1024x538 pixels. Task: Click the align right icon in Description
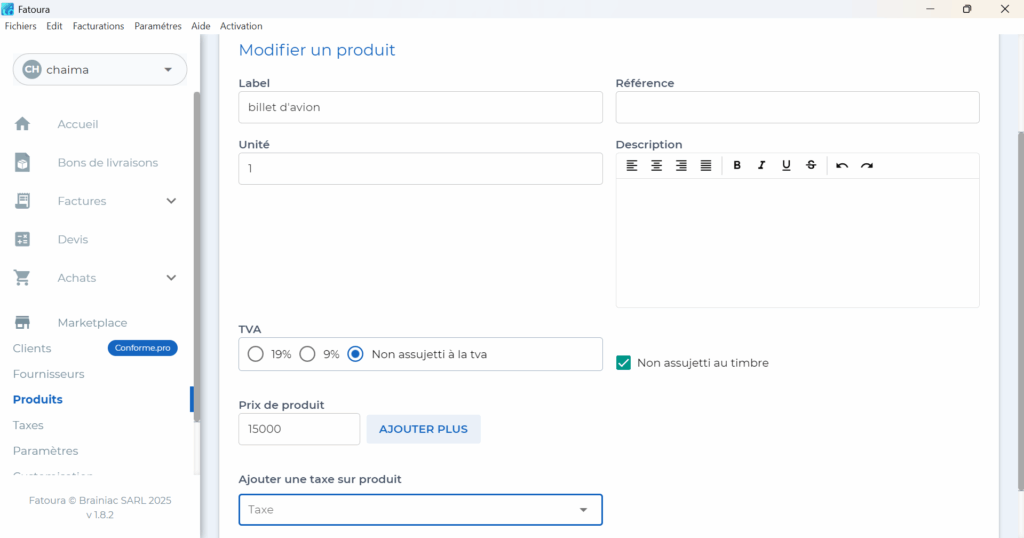[x=681, y=166]
